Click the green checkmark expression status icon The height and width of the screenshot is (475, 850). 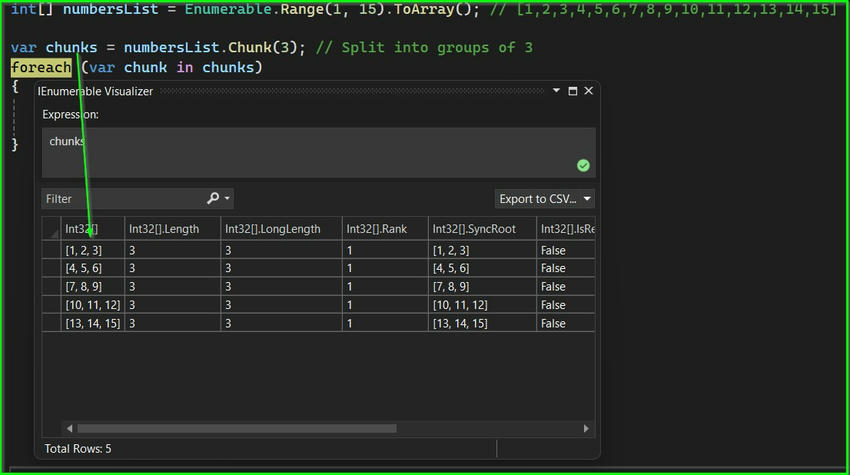pos(583,165)
